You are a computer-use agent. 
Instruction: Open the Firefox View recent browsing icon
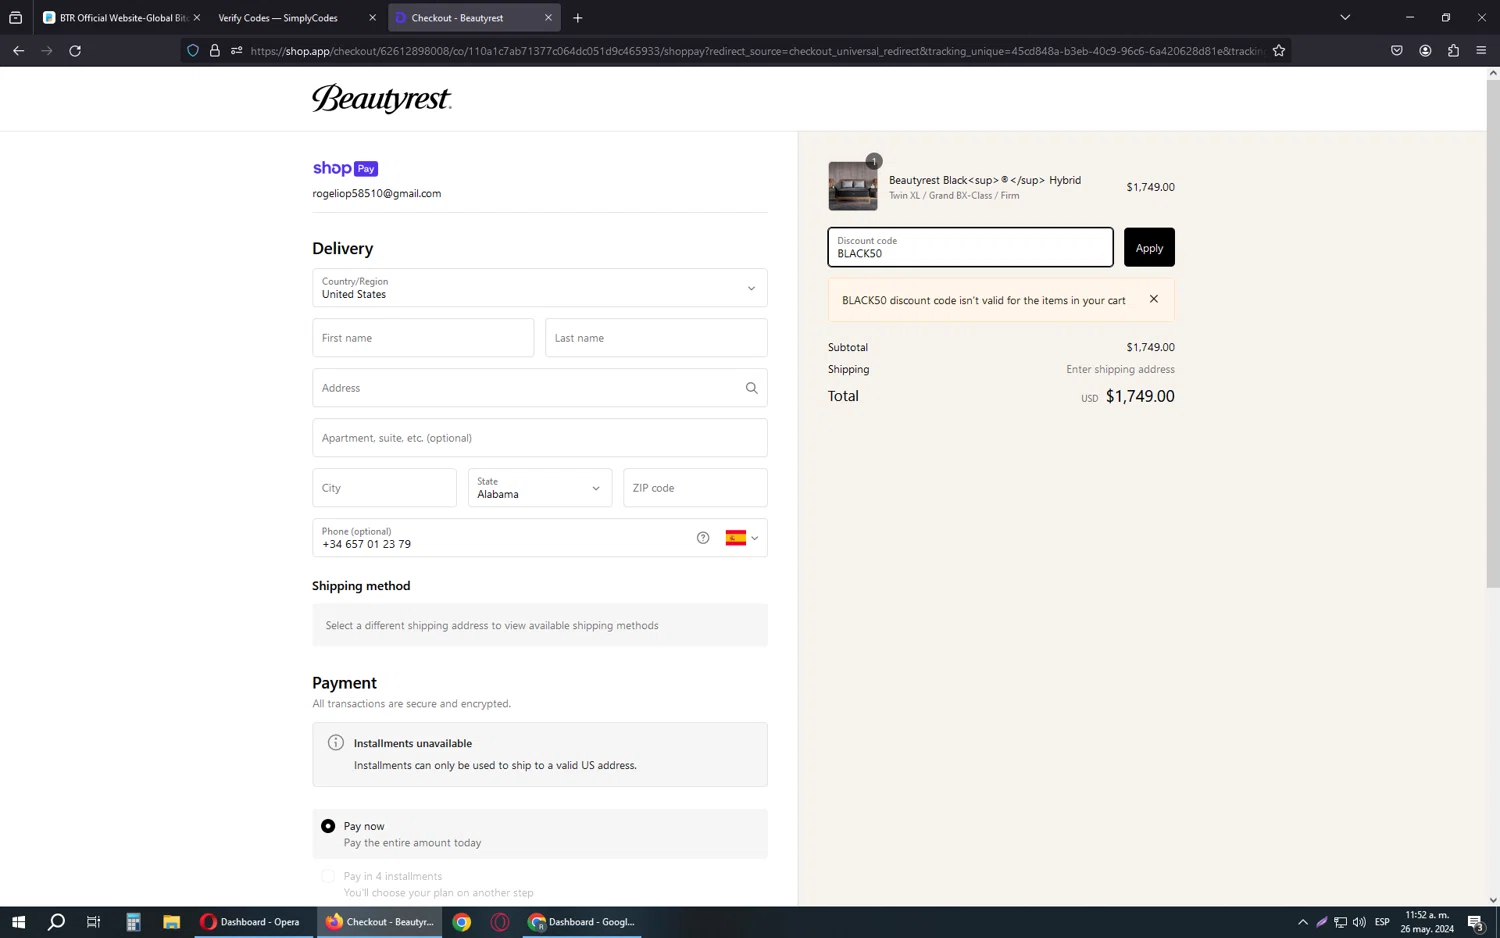point(15,17)
